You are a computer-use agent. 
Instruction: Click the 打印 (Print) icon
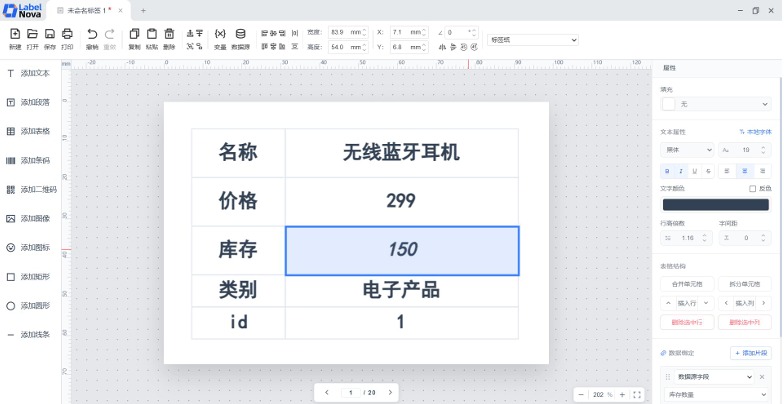coord(67,35)
